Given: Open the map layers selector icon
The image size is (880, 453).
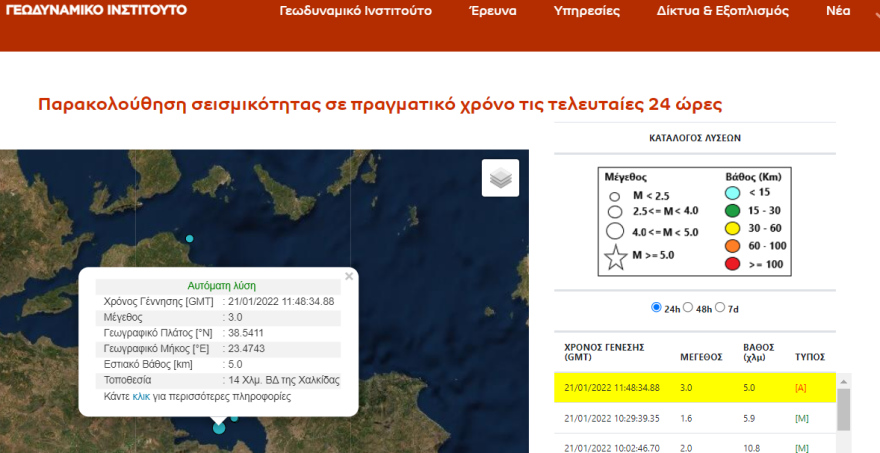Looking at the screenshot, I should point(500,178).
